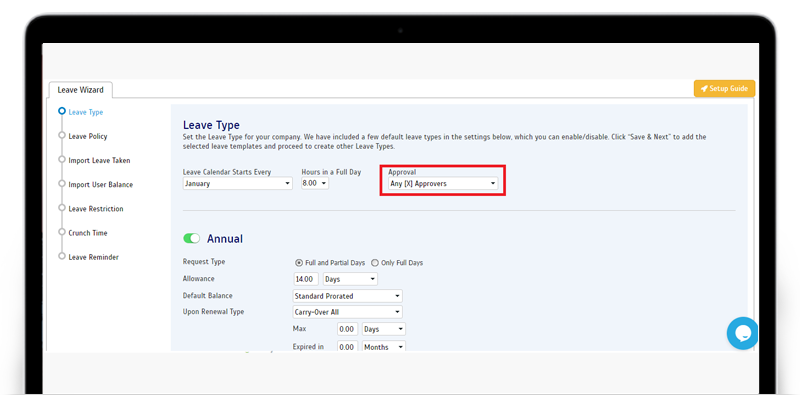This screenshot has width=800, height=395.
Task: Go to Leave Restriction step
Action: tap(96, 209)
